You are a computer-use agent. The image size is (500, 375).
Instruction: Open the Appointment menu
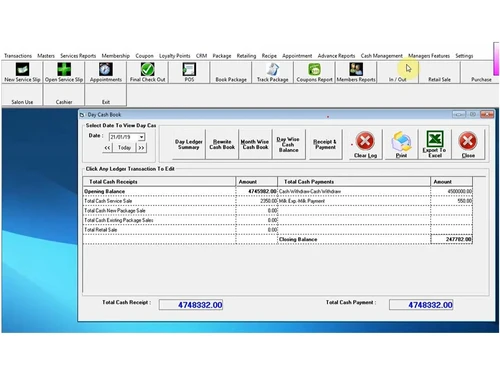[x=297, y=56]
